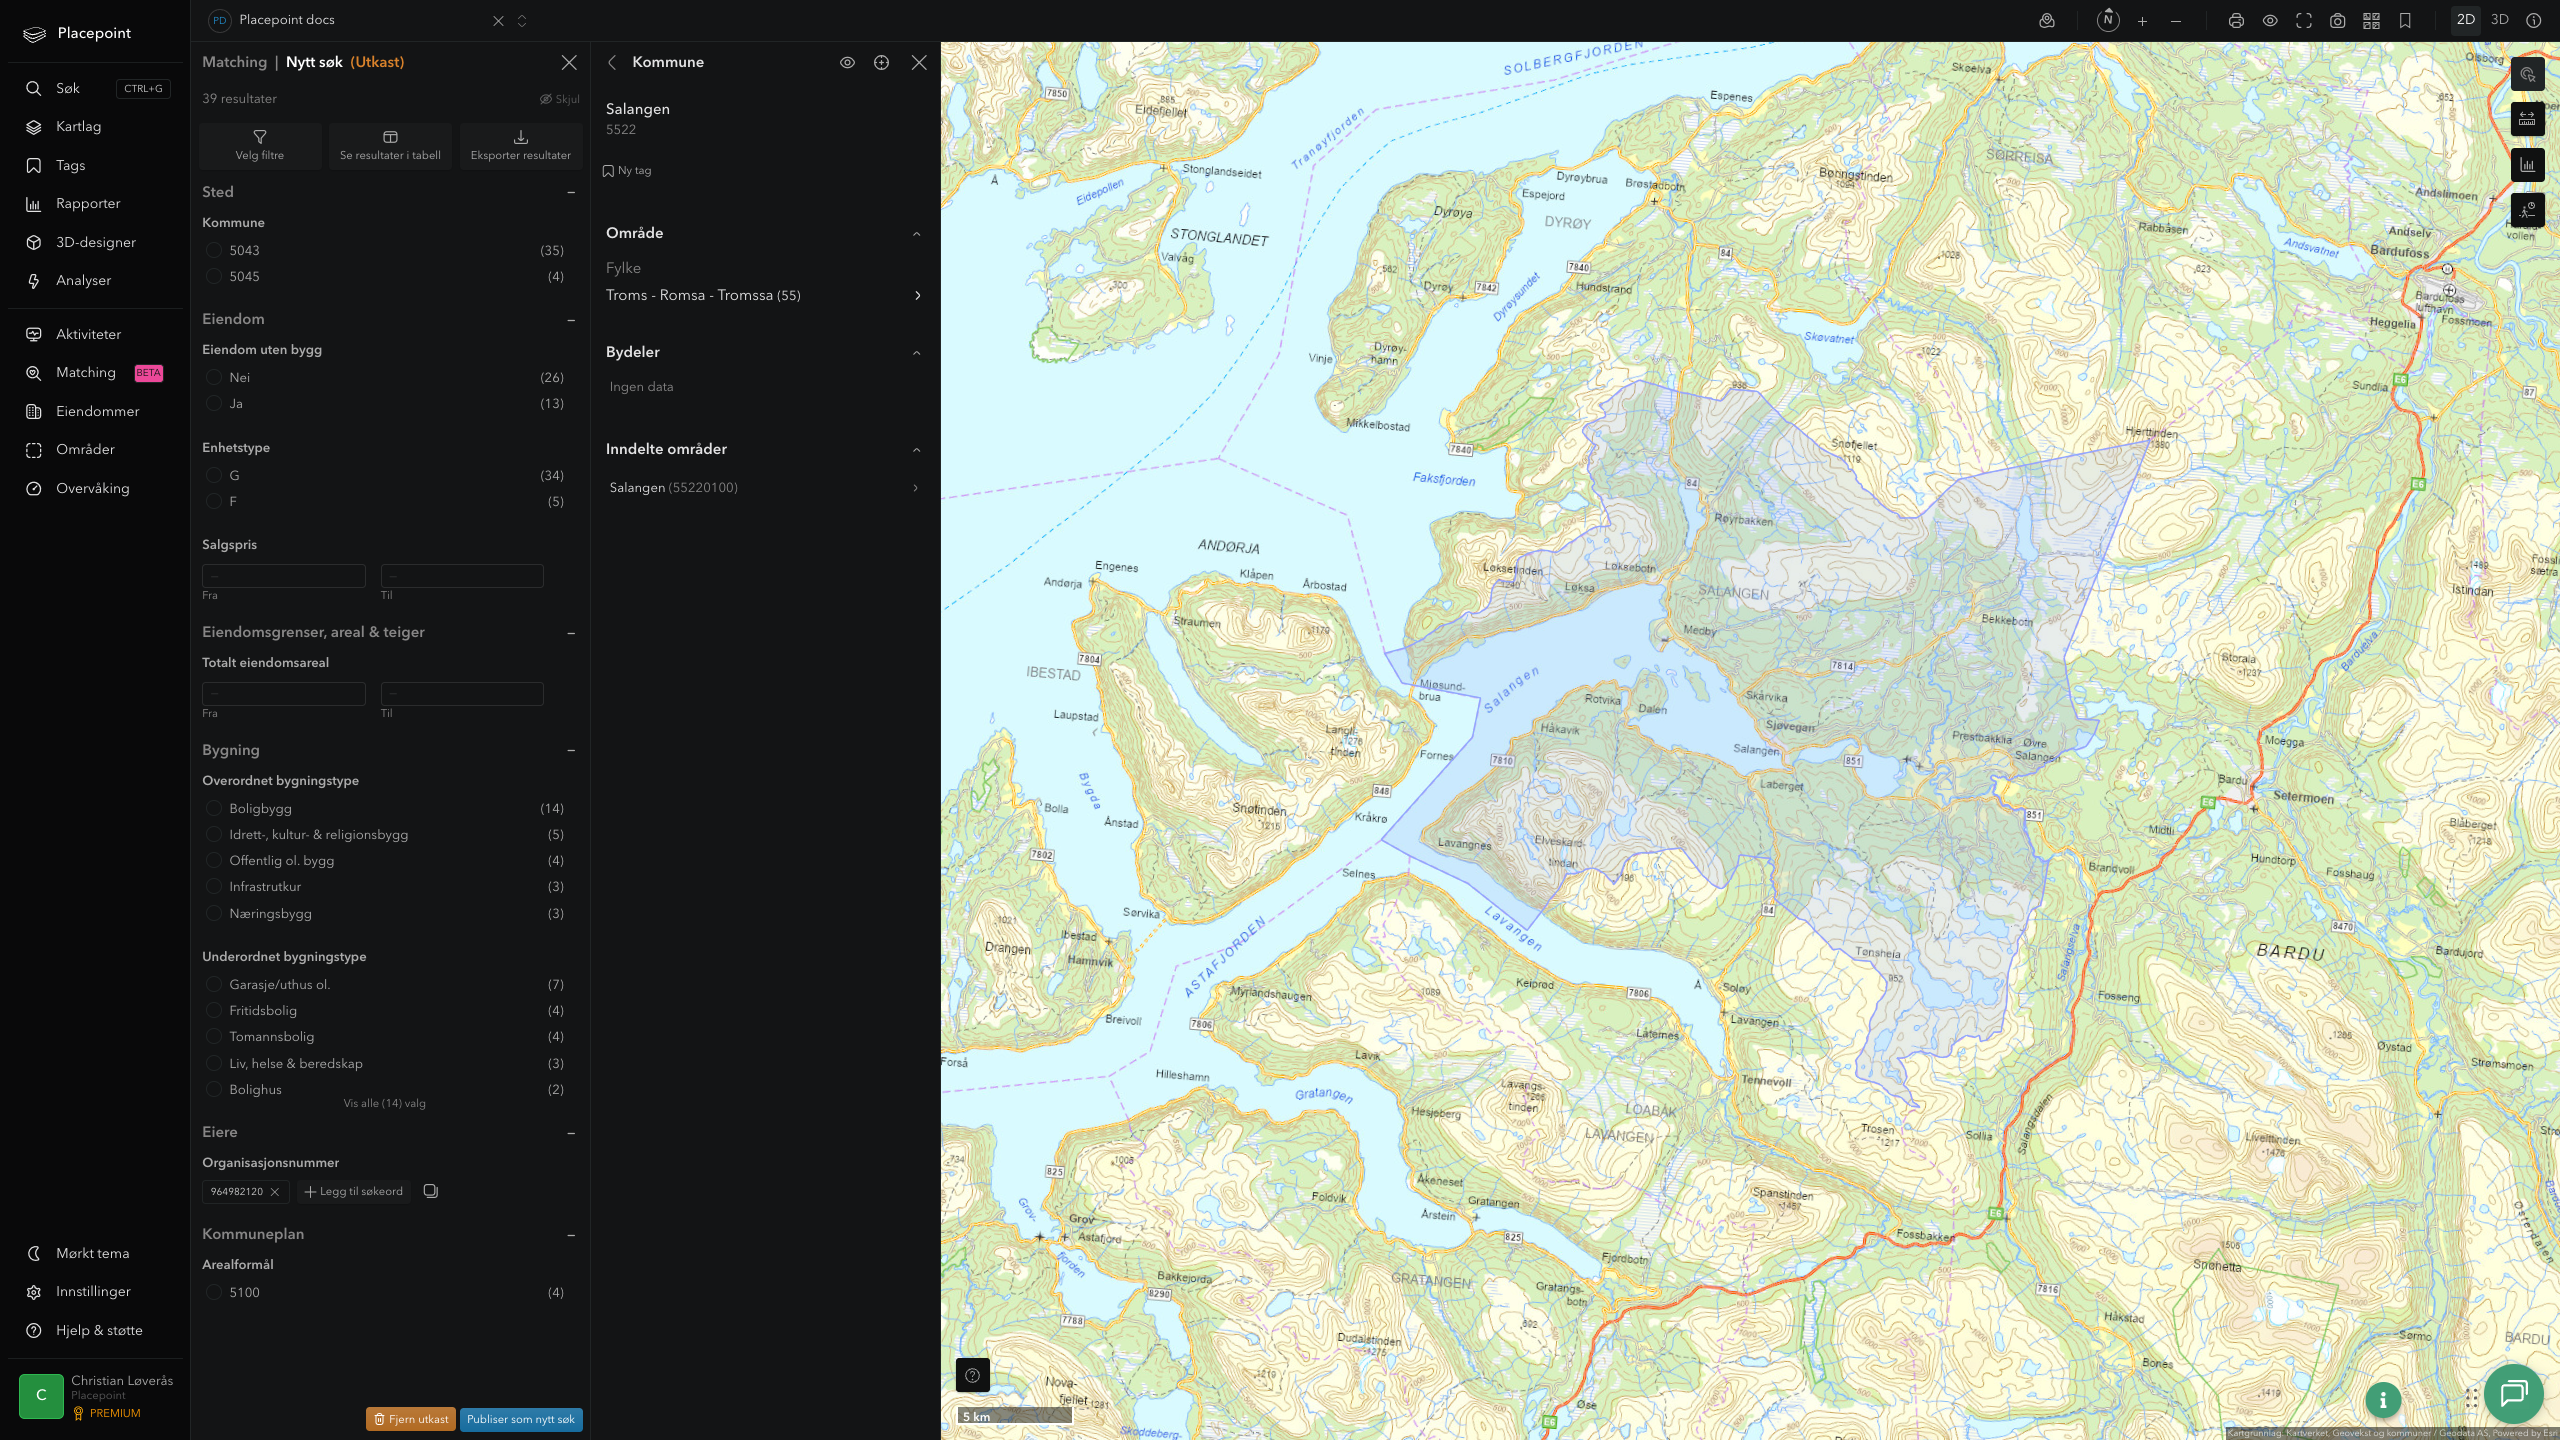The height and width of the screenshot is (1440, 2560).
Task: Go to Aktiviteter in the sidebar
Action: click(x=95, y=335)
